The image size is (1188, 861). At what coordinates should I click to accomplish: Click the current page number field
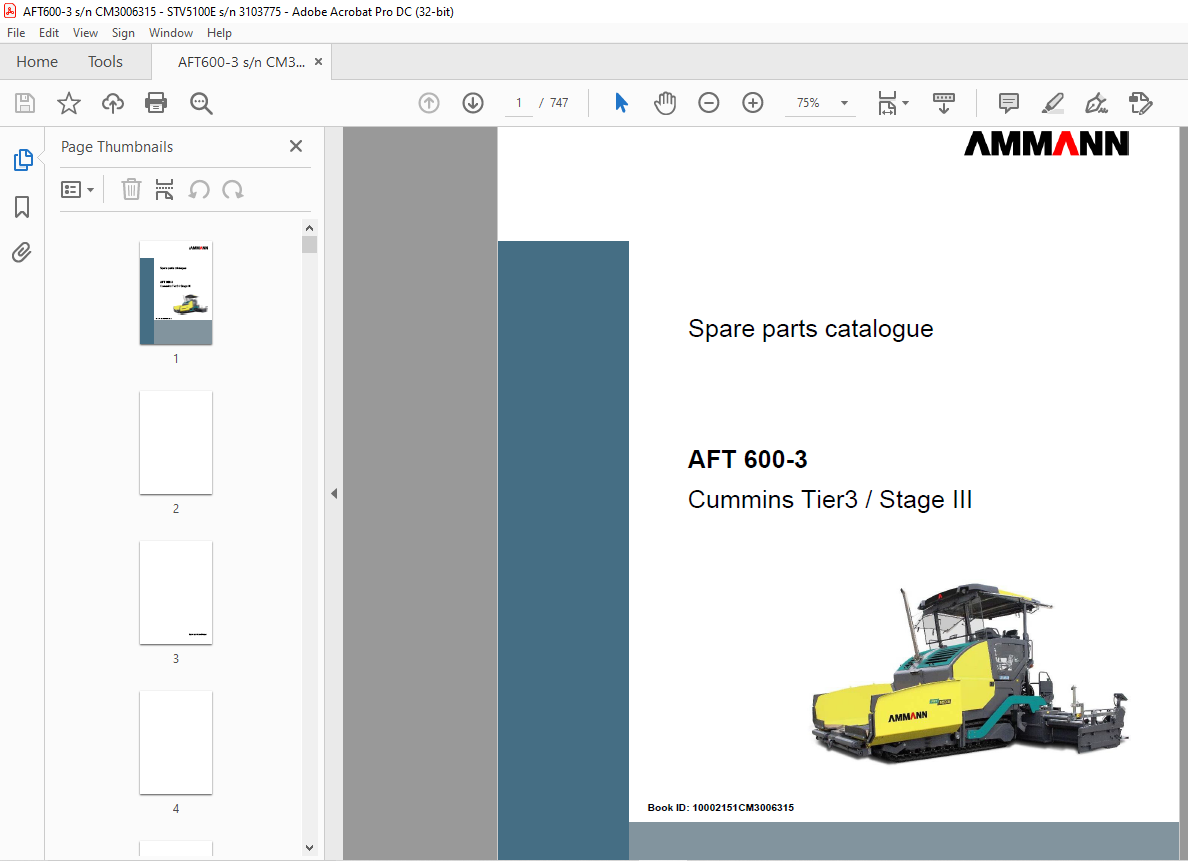[519, 103]
